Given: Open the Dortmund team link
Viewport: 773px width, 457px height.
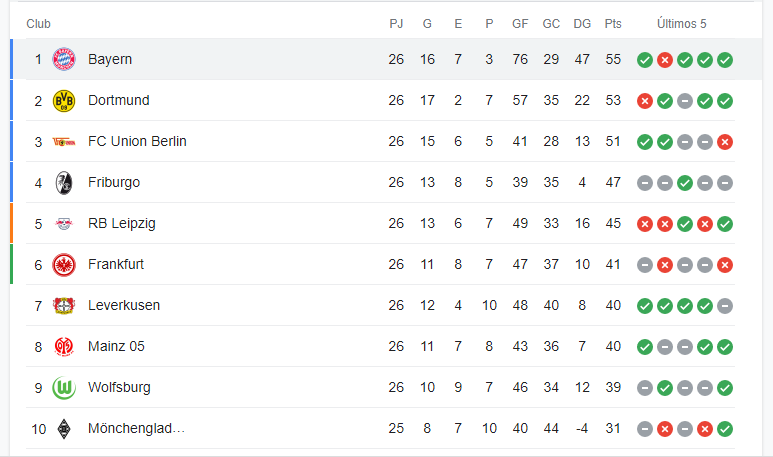Looking at the screenshot, I should [119, 100].
